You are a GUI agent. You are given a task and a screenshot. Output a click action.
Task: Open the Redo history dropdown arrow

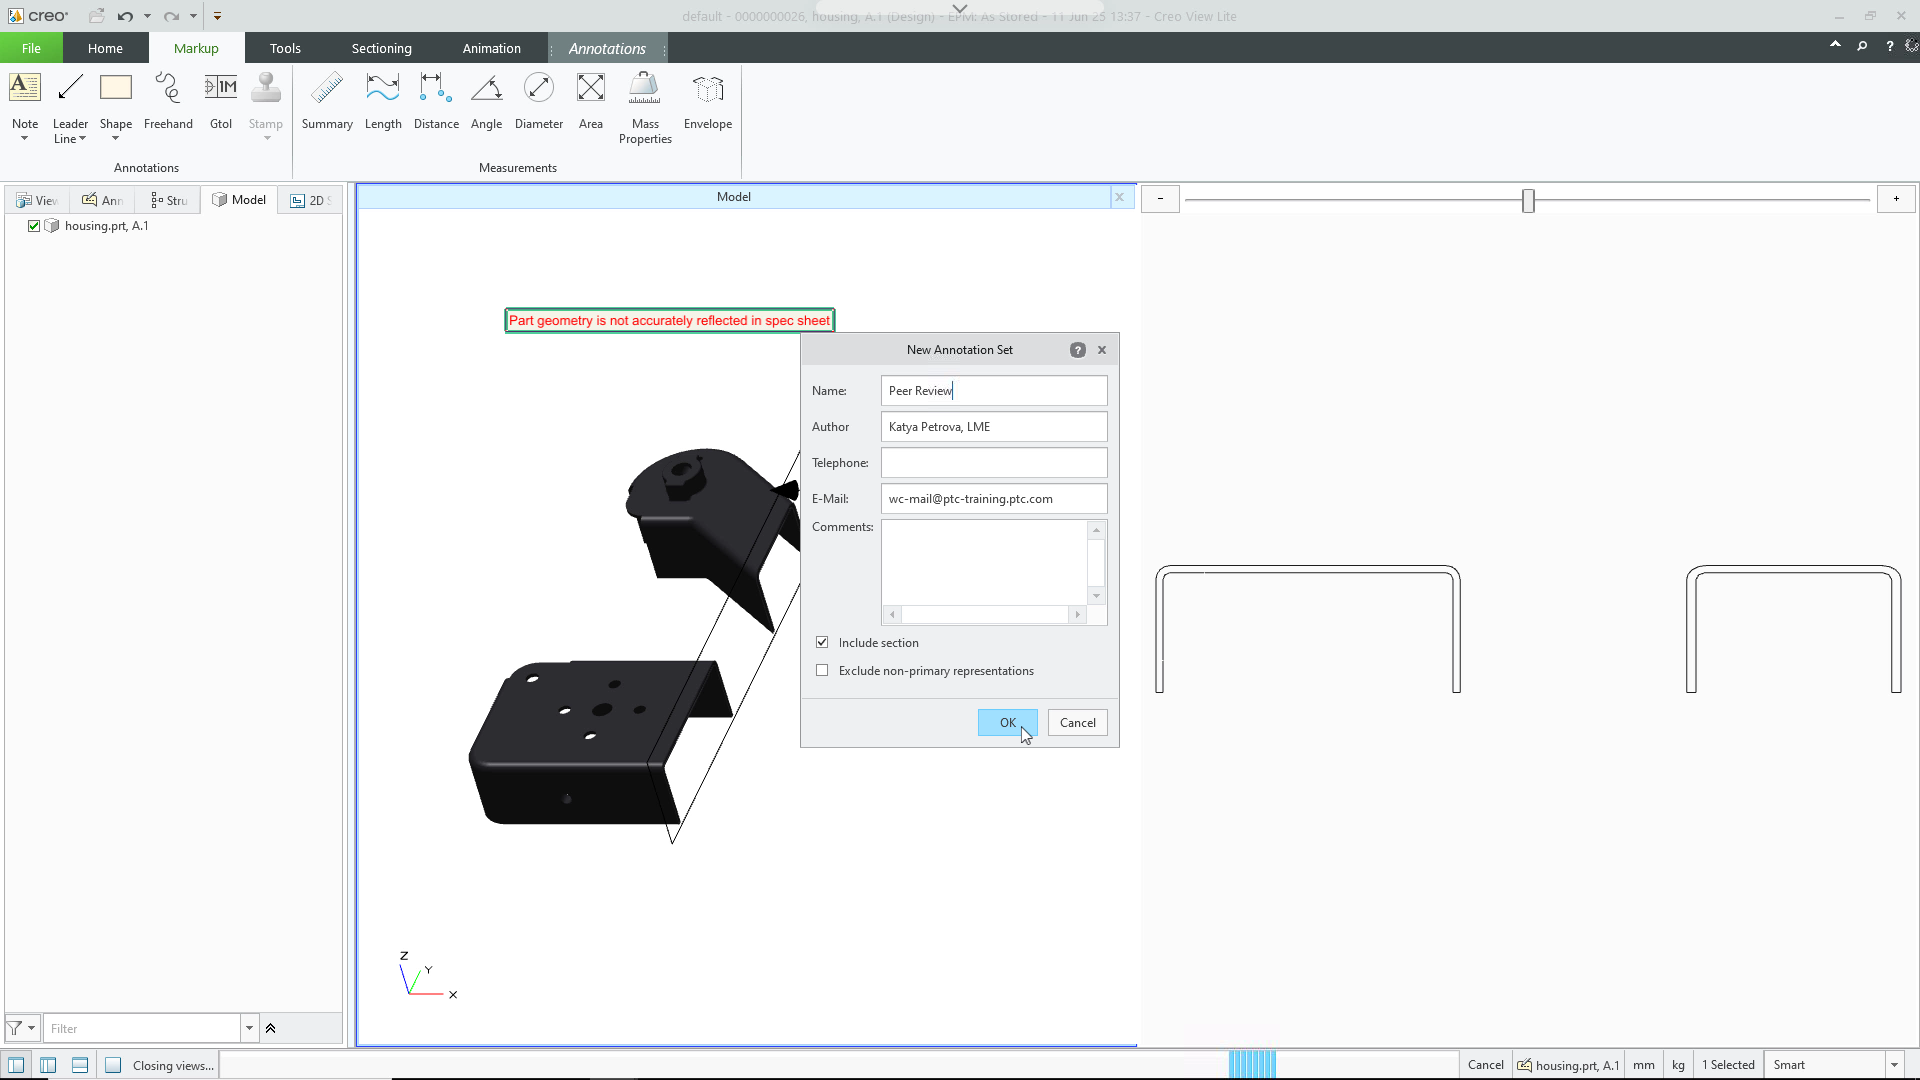(x=193, y=16)
